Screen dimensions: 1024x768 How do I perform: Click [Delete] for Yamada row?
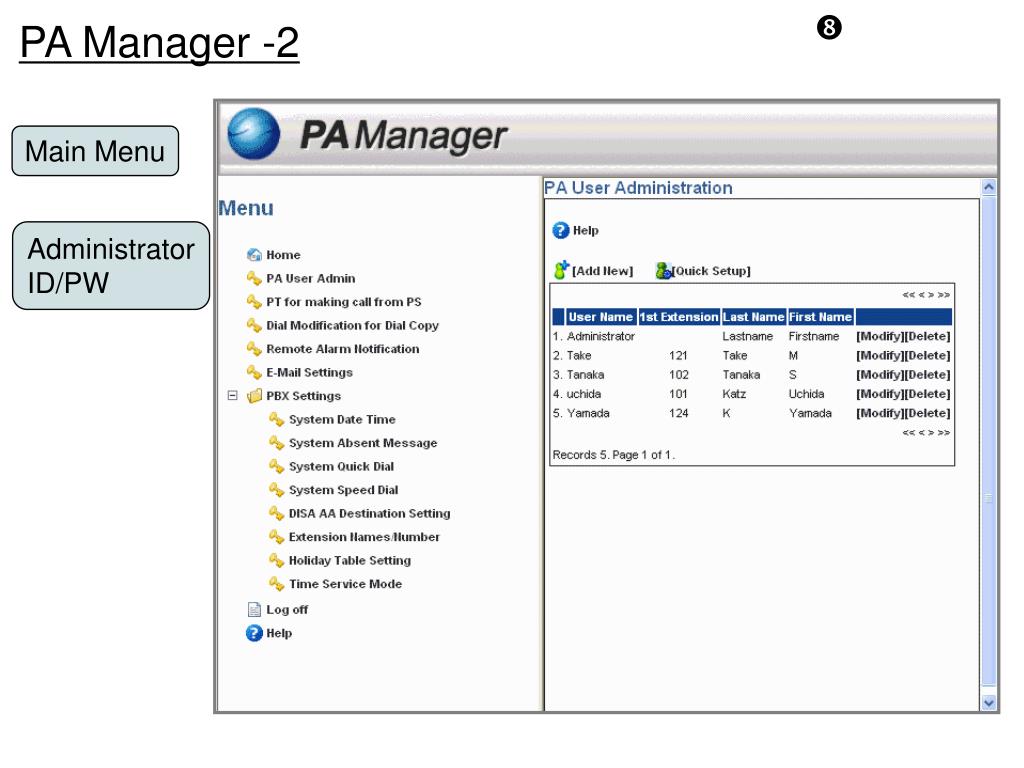tap(927, 413)
